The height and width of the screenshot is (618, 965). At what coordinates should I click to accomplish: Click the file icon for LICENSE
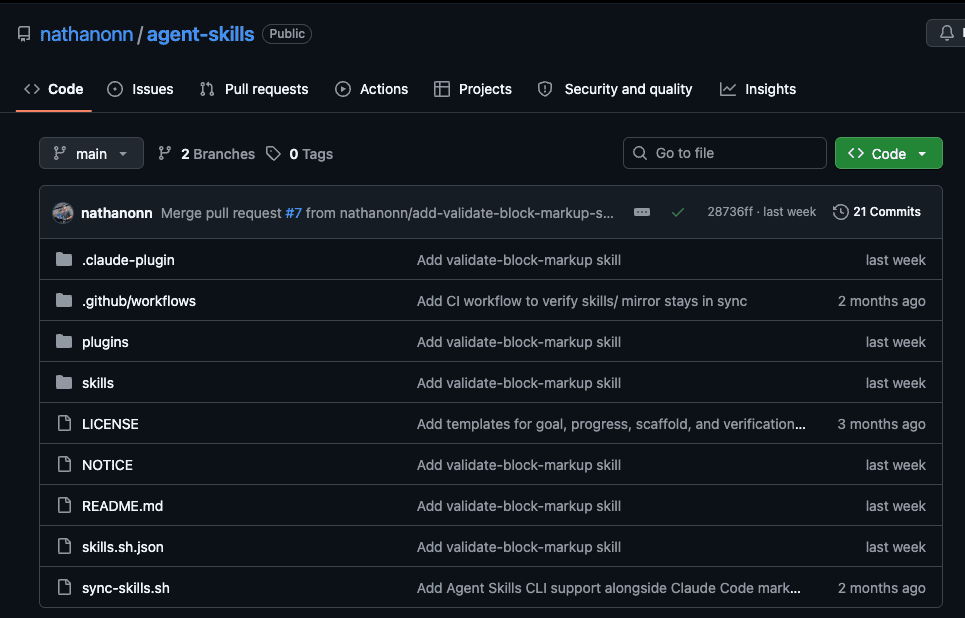pyautogui.click(x=64, y=423)
